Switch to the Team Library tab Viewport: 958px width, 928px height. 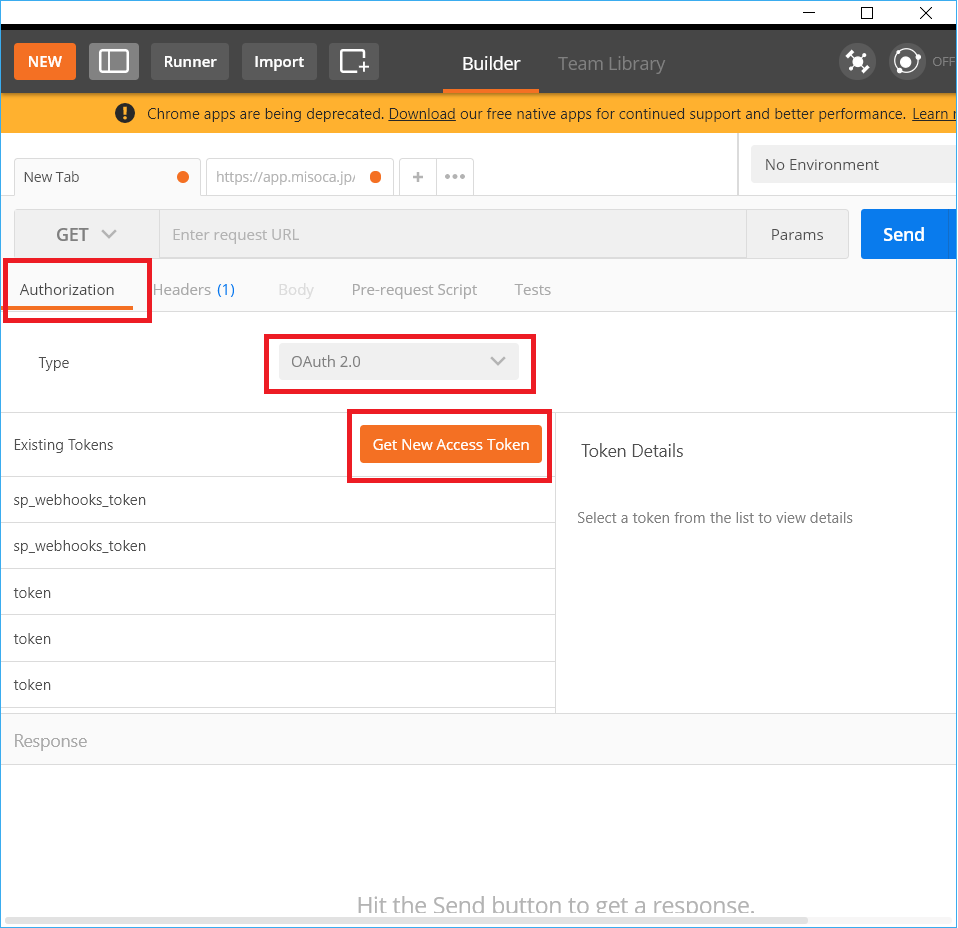click(612, 64)
